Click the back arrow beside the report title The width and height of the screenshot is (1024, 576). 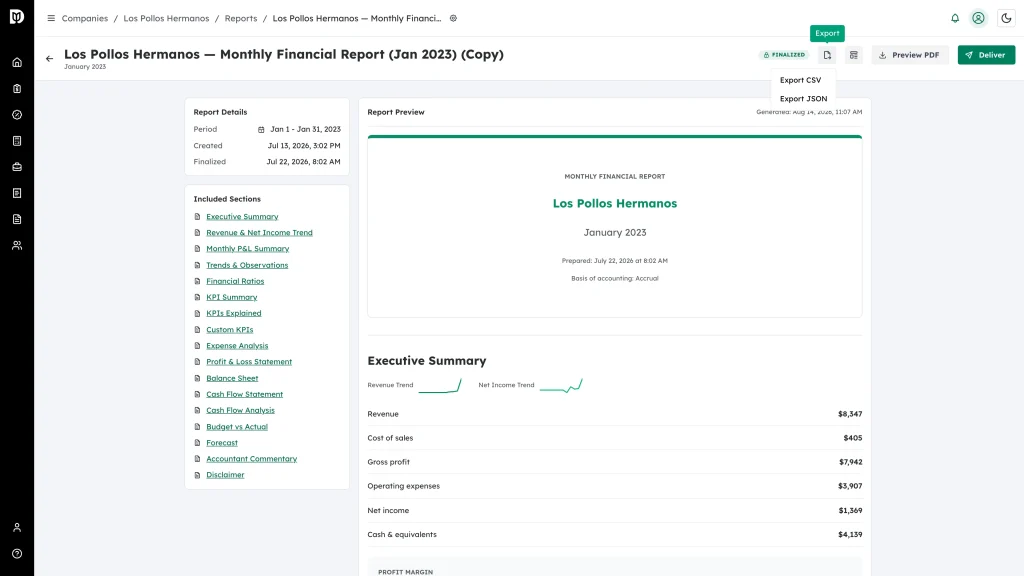pyautogui.click(x=50, y=59)
